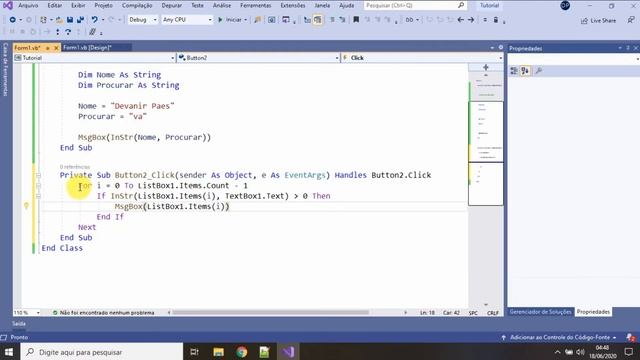640x360 pixels.
Task: Click the left arrow navigation icon
Action: tap(461, 20)
